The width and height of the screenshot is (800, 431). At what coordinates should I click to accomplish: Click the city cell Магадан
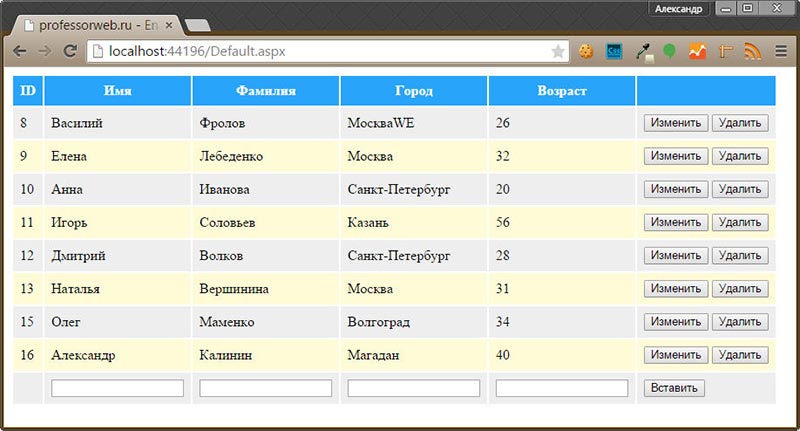click(414, 355)
